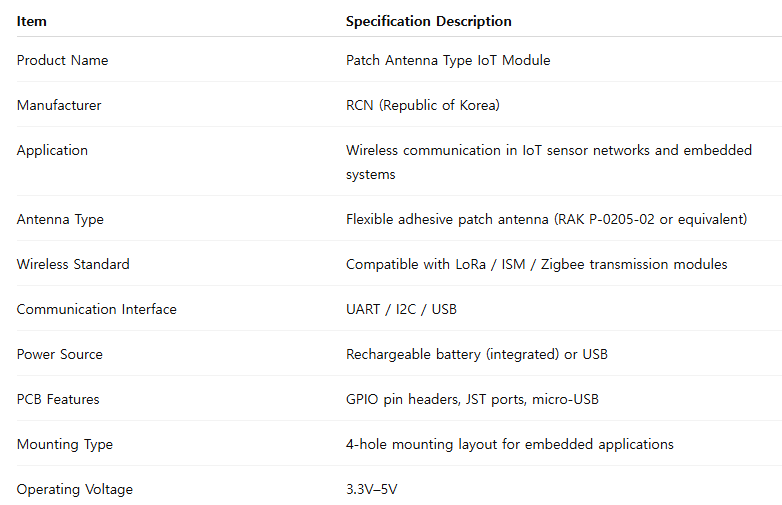Click the LoRa / ISM / Zigbee compatibility text
782x505 pixels.
537,264
